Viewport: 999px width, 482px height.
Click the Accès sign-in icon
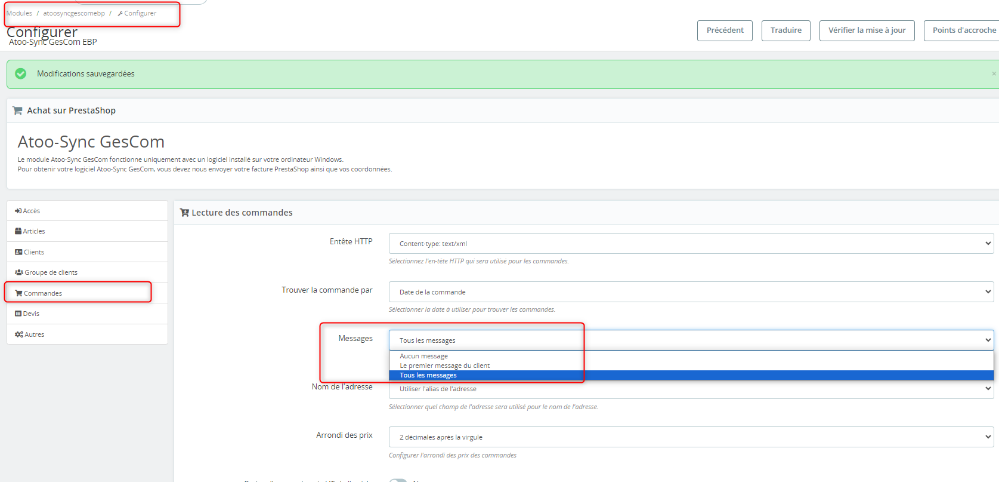pos(18,211)
